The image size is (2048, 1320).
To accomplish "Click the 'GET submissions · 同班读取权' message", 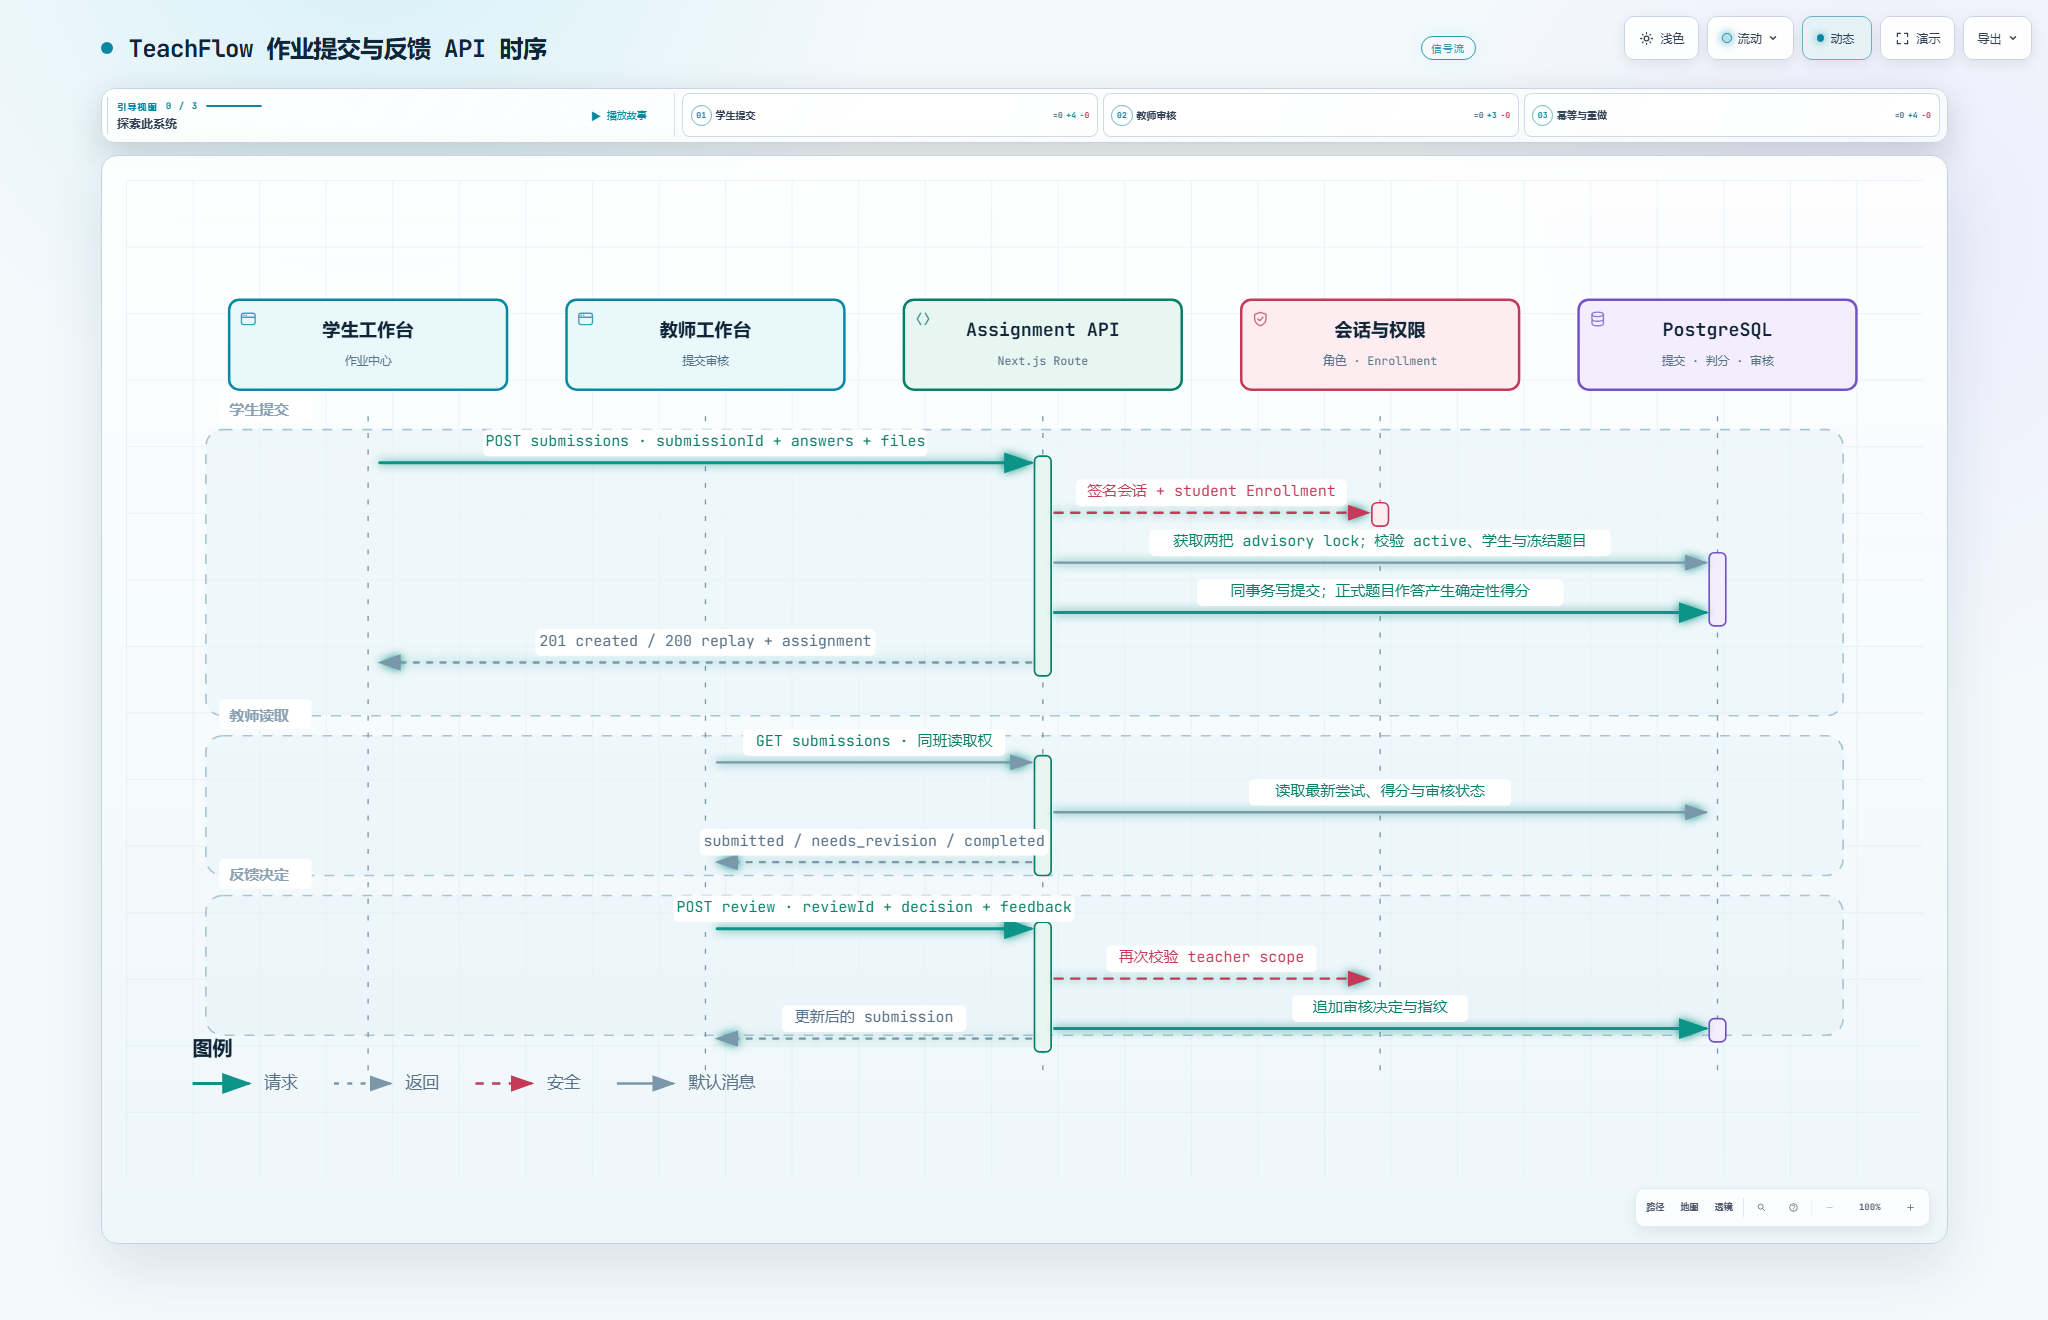I will pyautogui.click(x=874, y=741).
